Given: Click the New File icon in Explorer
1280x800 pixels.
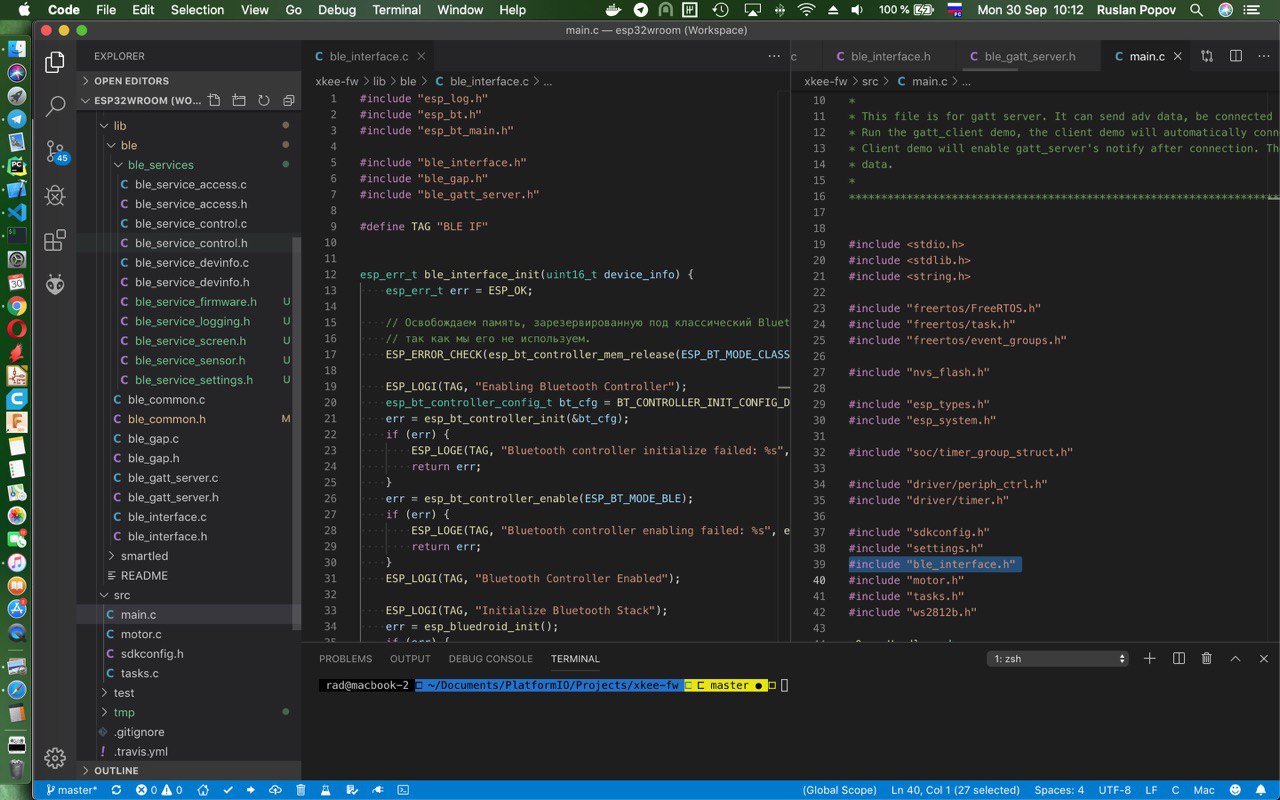Looking at the screenshot, I should pyautogui.click(x=215, y=101).
